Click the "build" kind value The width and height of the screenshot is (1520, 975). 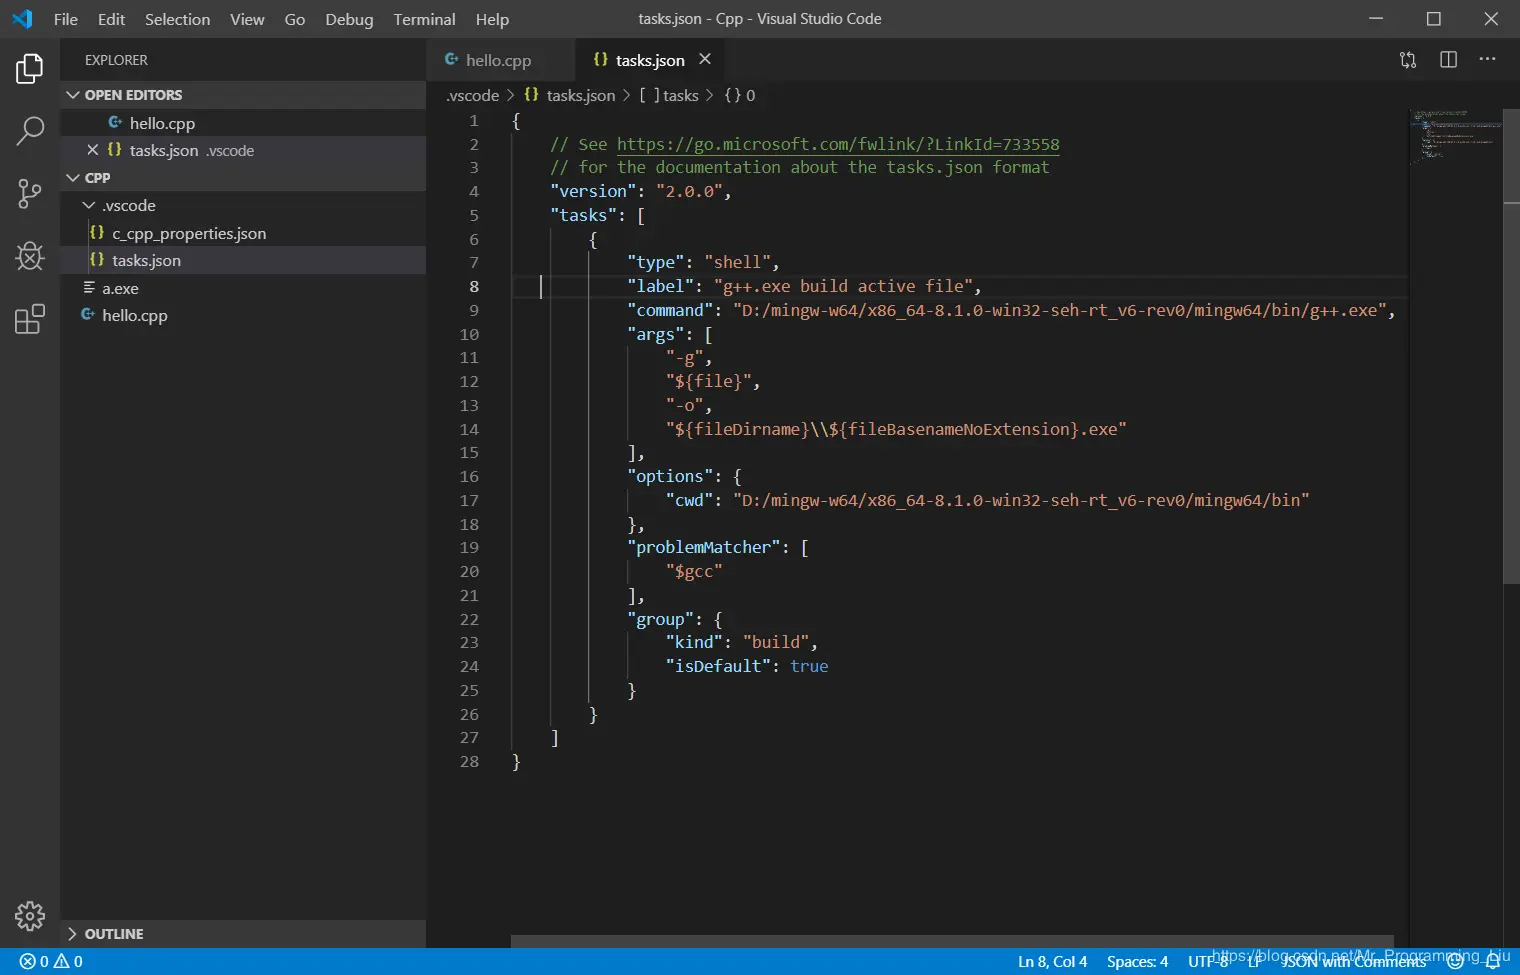point(776,643)
